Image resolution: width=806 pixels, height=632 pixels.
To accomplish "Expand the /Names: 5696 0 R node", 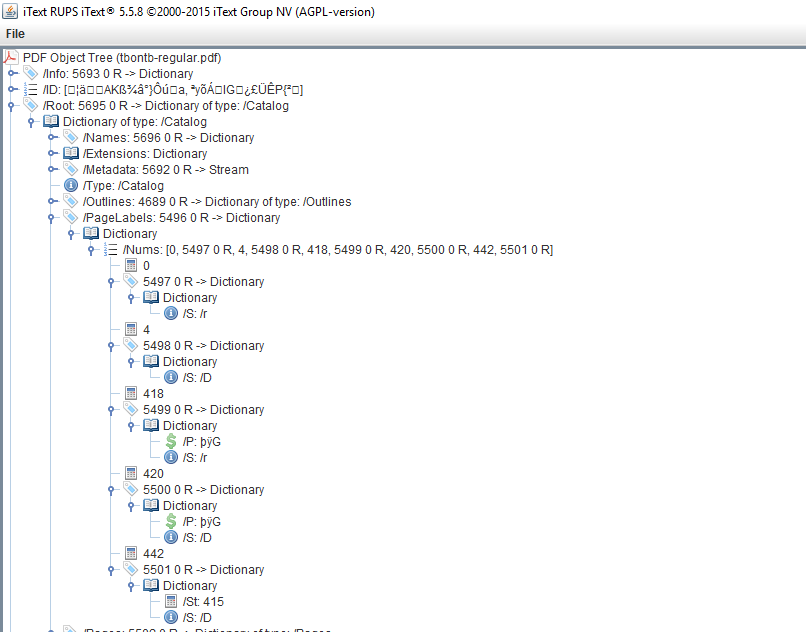I will (x=51, y=137).
